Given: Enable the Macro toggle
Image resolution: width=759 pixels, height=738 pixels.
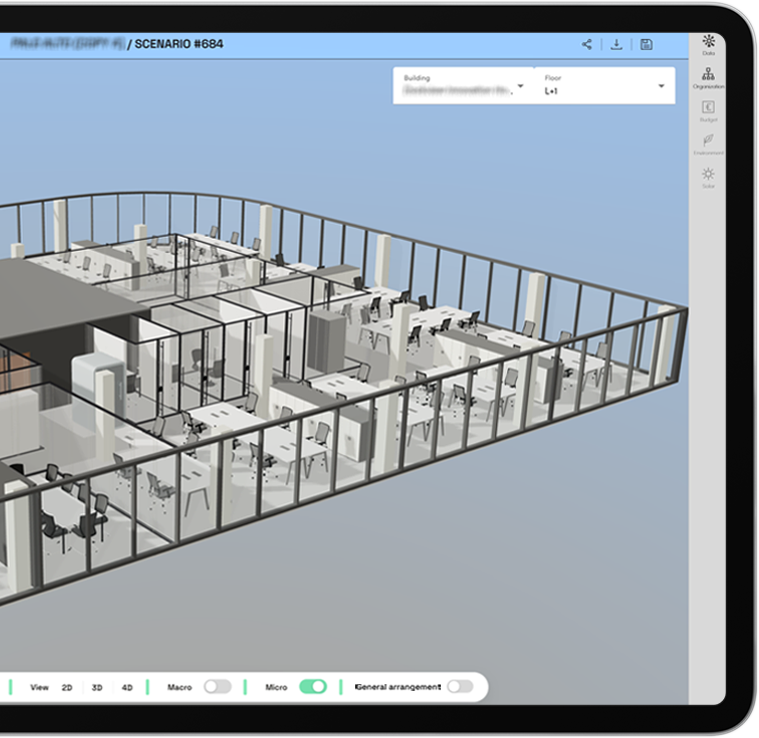Looking at the screenshot, I should pyautogui.click(x=217, y=687).
